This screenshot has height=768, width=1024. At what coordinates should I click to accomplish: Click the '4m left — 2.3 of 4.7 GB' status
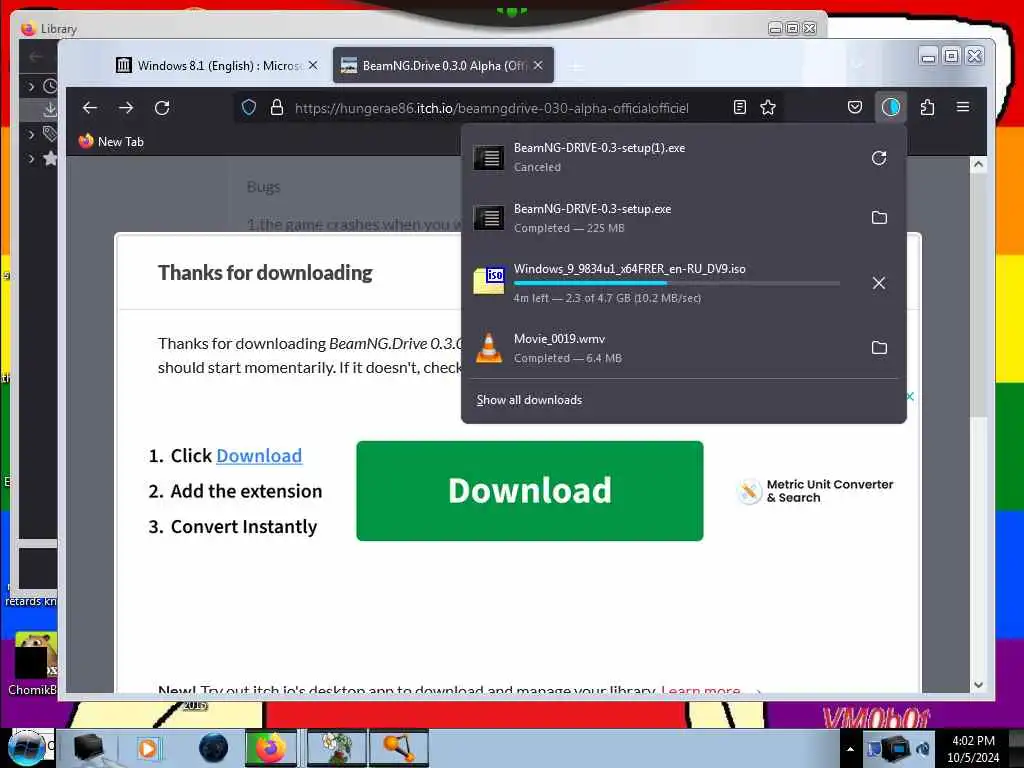click(607, 298)
